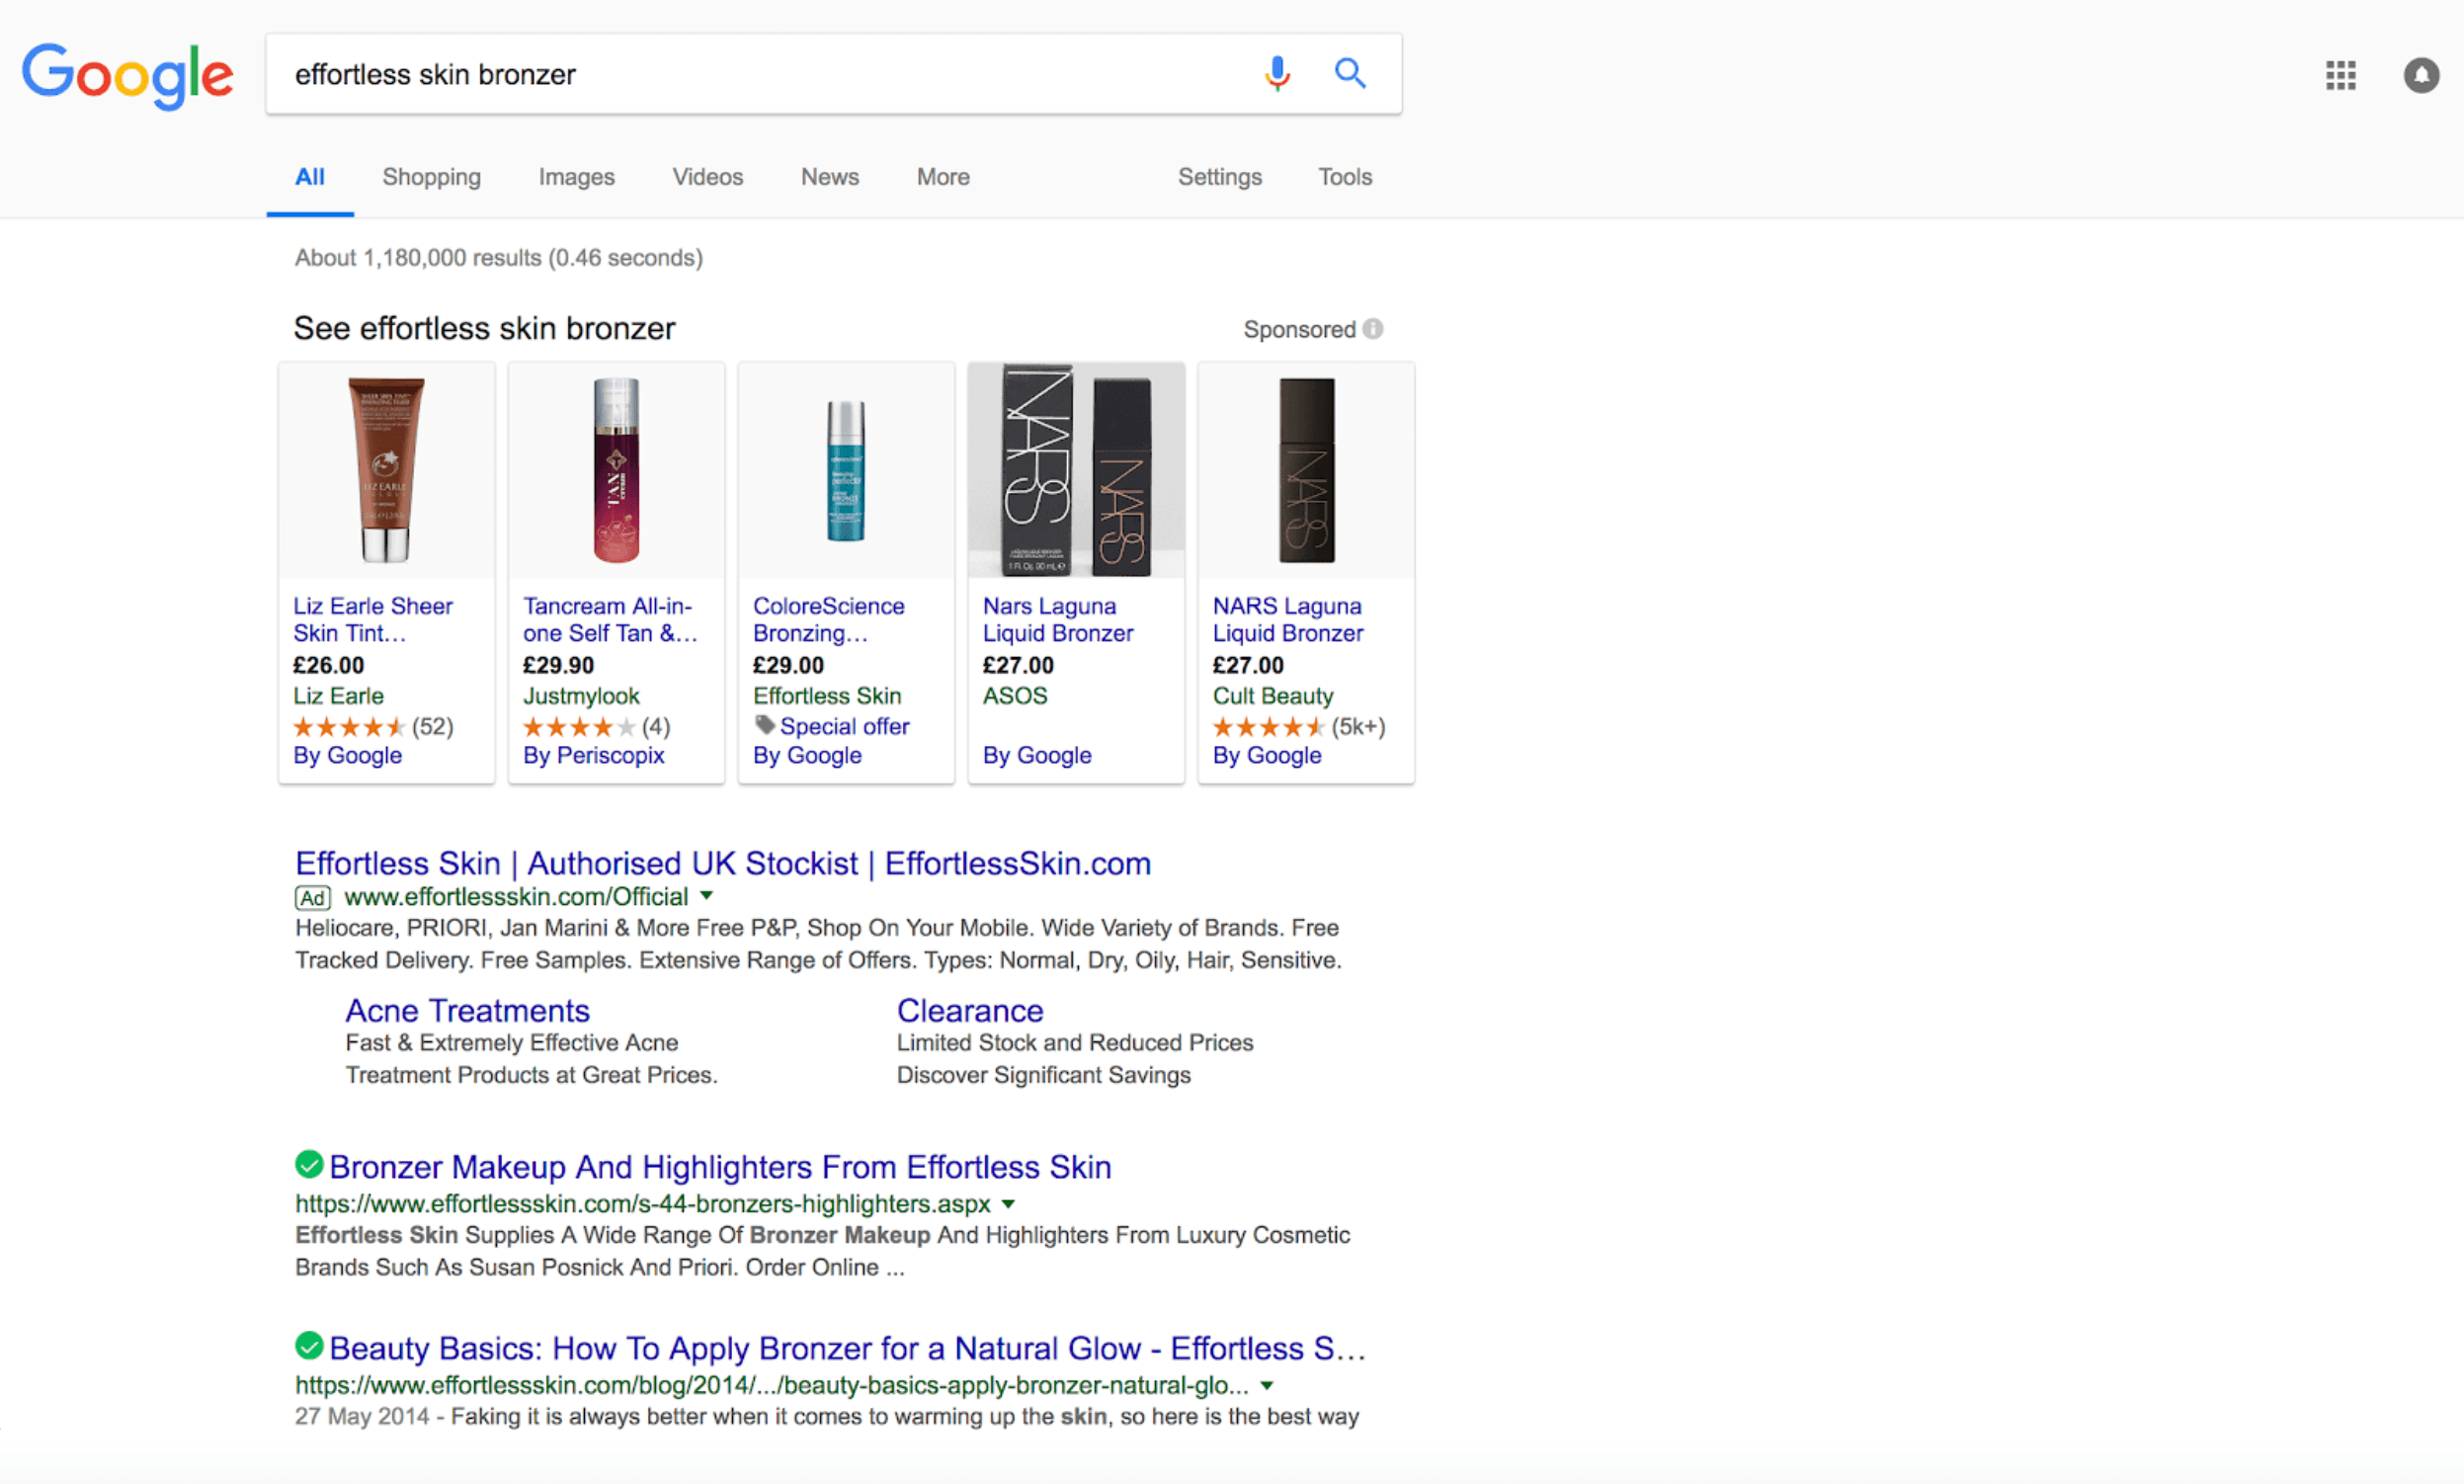
Task: Open the Tancream bottle product image
Action: [616, 469]
